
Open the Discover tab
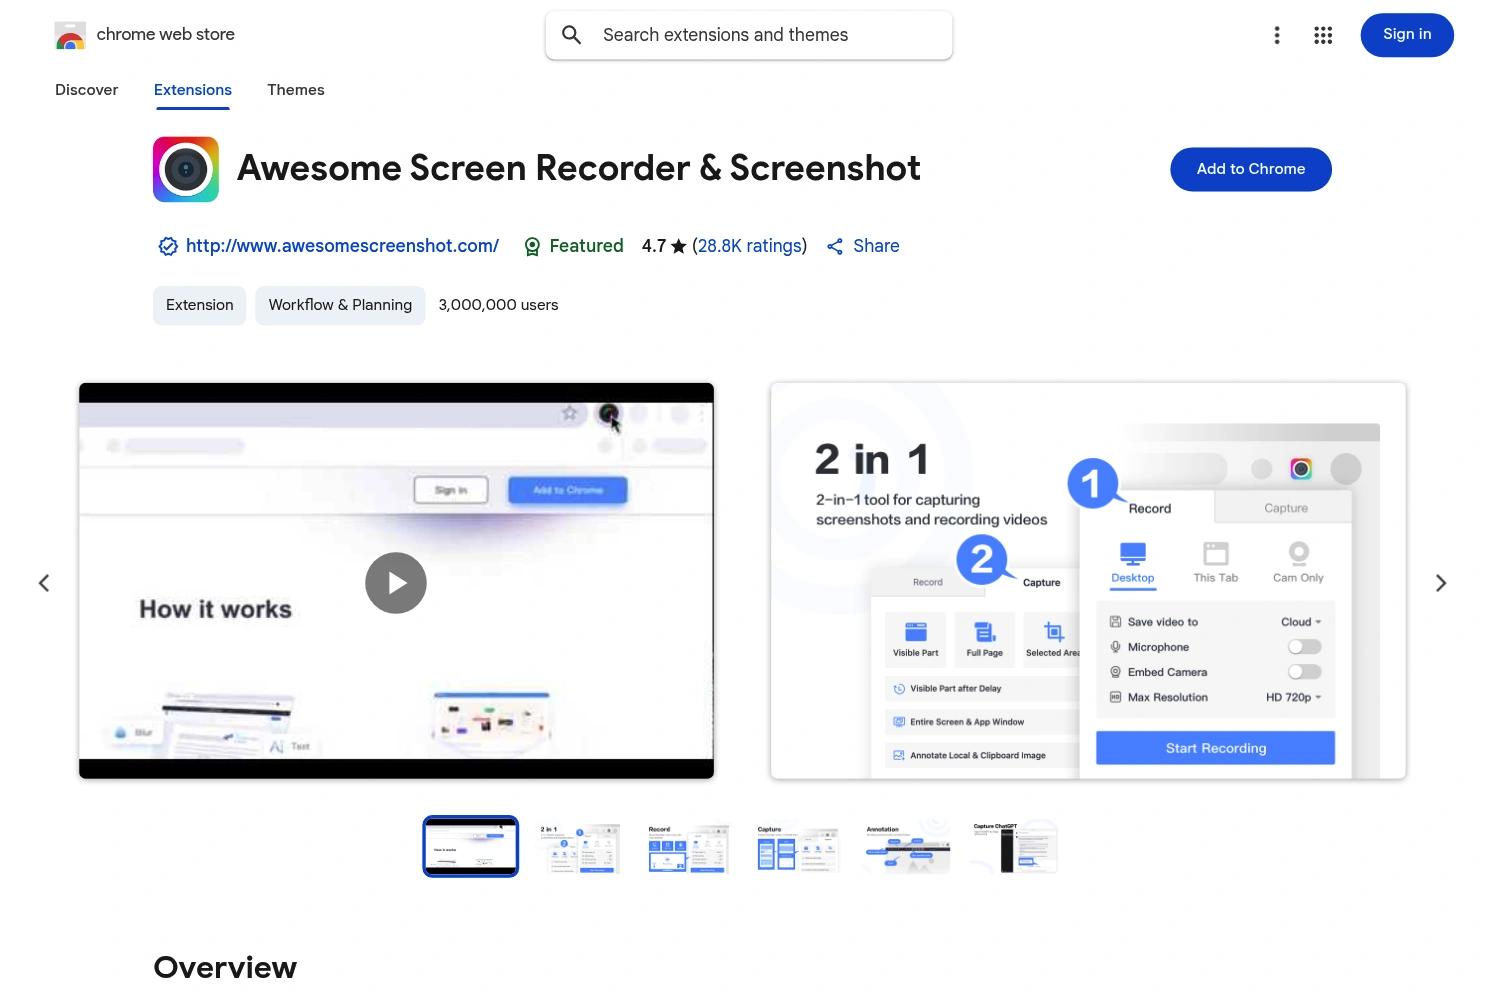pyautogui.click(x=86, y=90)
